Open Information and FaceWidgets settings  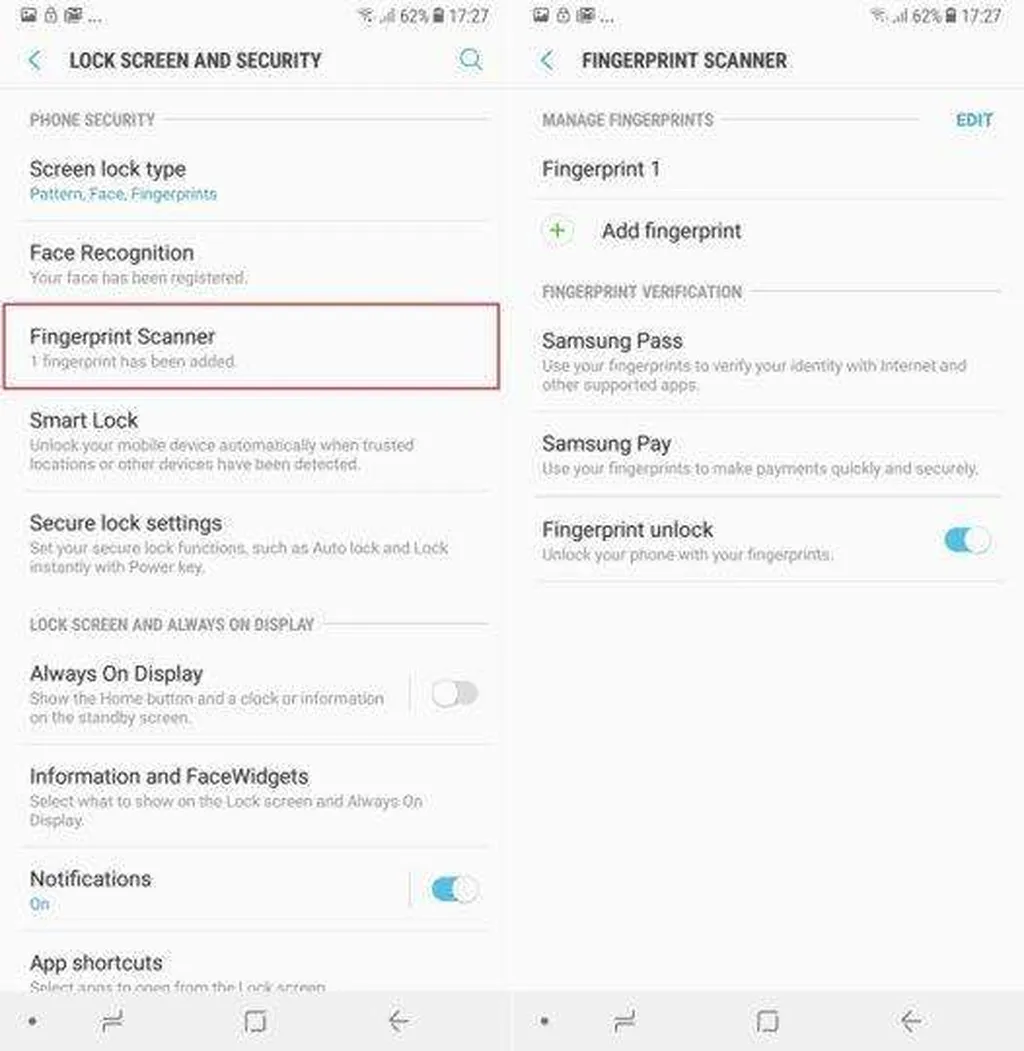click(x=256, y=796)
